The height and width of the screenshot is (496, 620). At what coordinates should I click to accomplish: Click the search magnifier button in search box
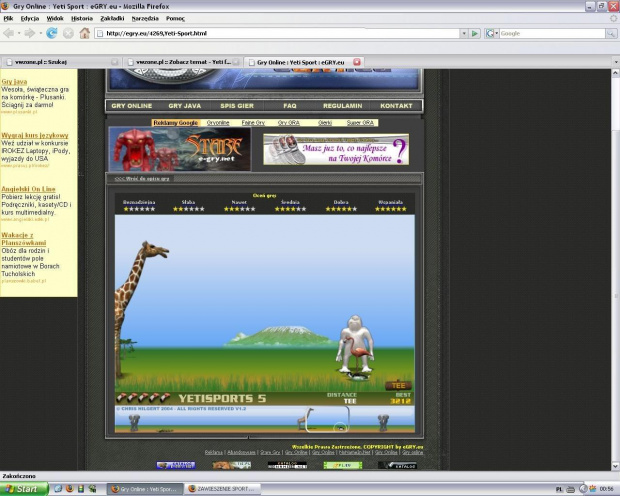tap(611, 34)
